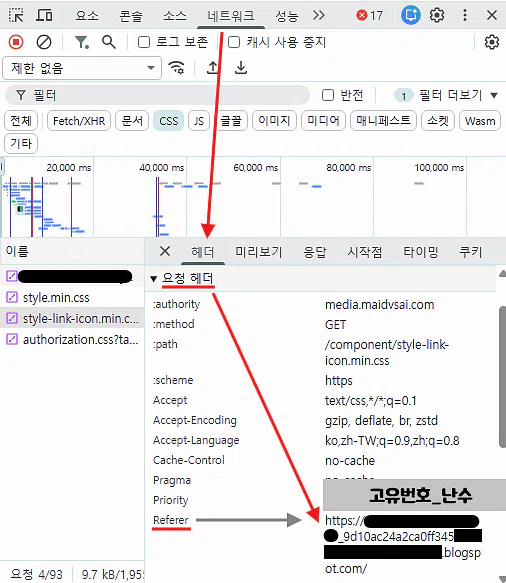The image size is (506, 583).
Task: Switch to the 시작점 details tab
Action: click(x=365, y=252)
